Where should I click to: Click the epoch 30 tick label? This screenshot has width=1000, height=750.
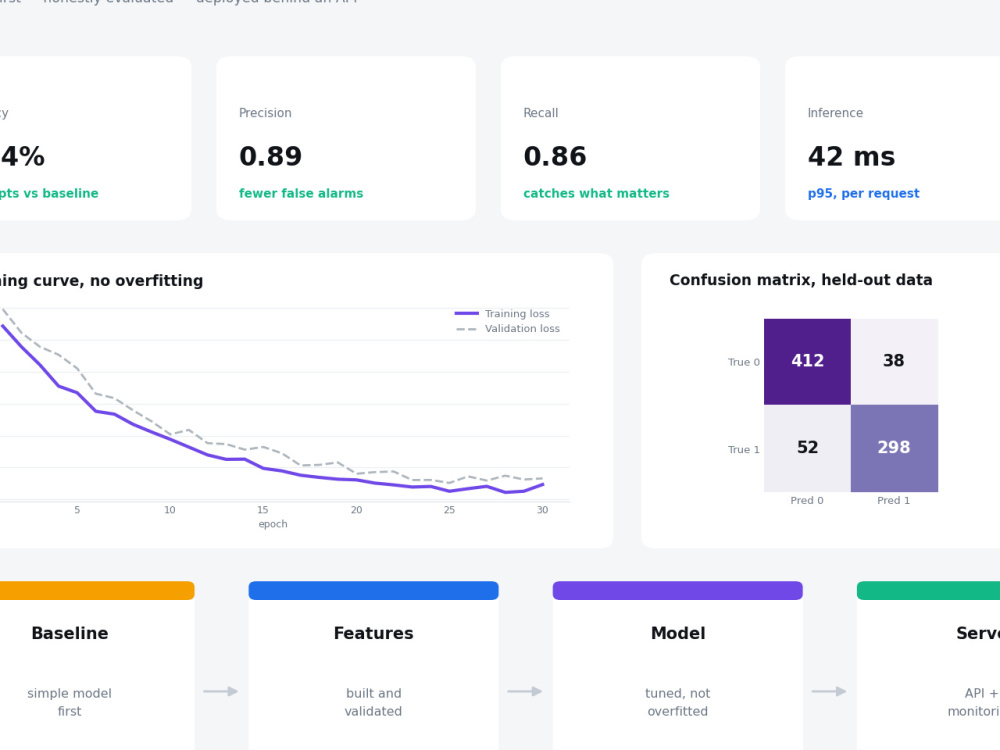pos(543,510)
